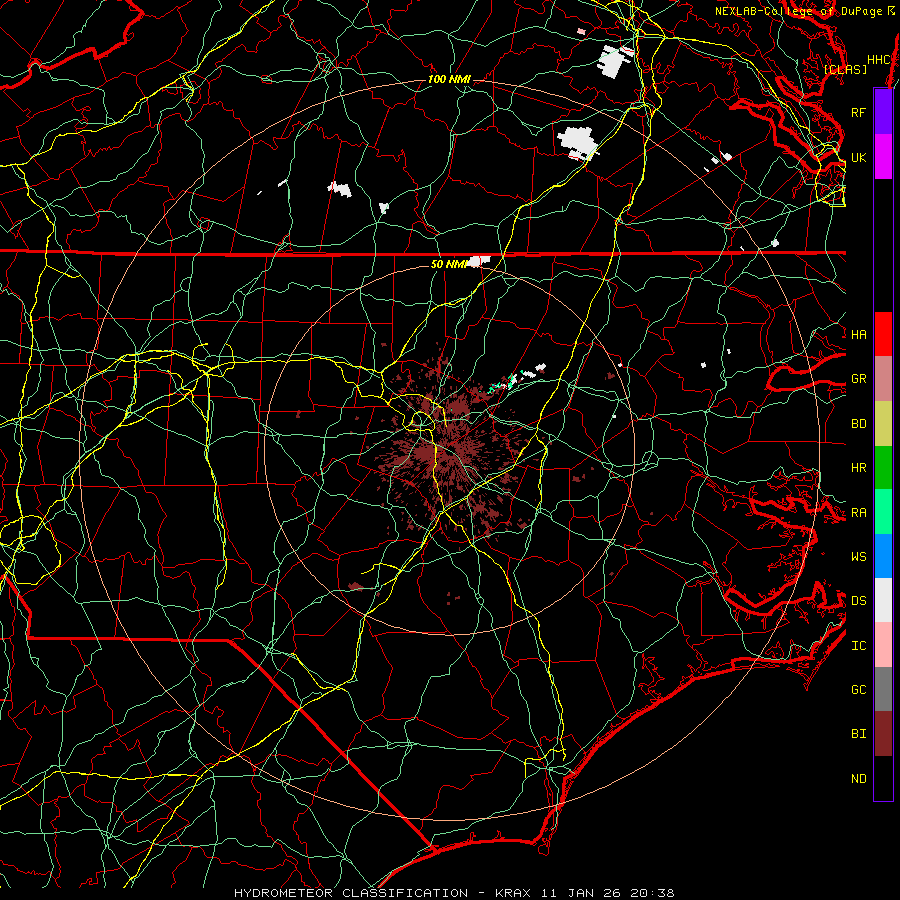Click the 'NEXLAB-College of DuPage' credit text
Viewport: 900px width, 900px height.
pyautogui.click(x=800, y=11)
